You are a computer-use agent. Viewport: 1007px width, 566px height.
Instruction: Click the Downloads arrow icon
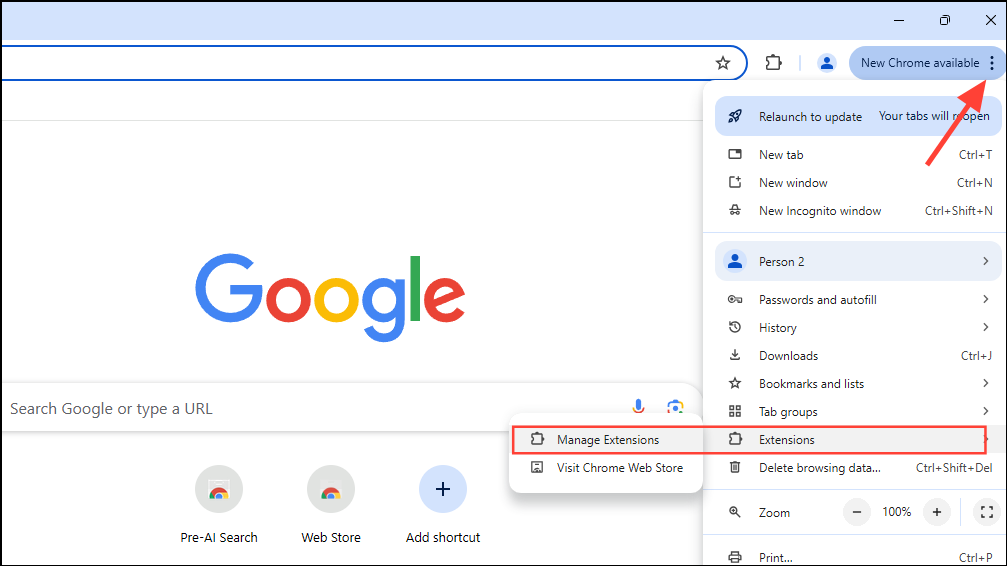click(x=735, y=355)
